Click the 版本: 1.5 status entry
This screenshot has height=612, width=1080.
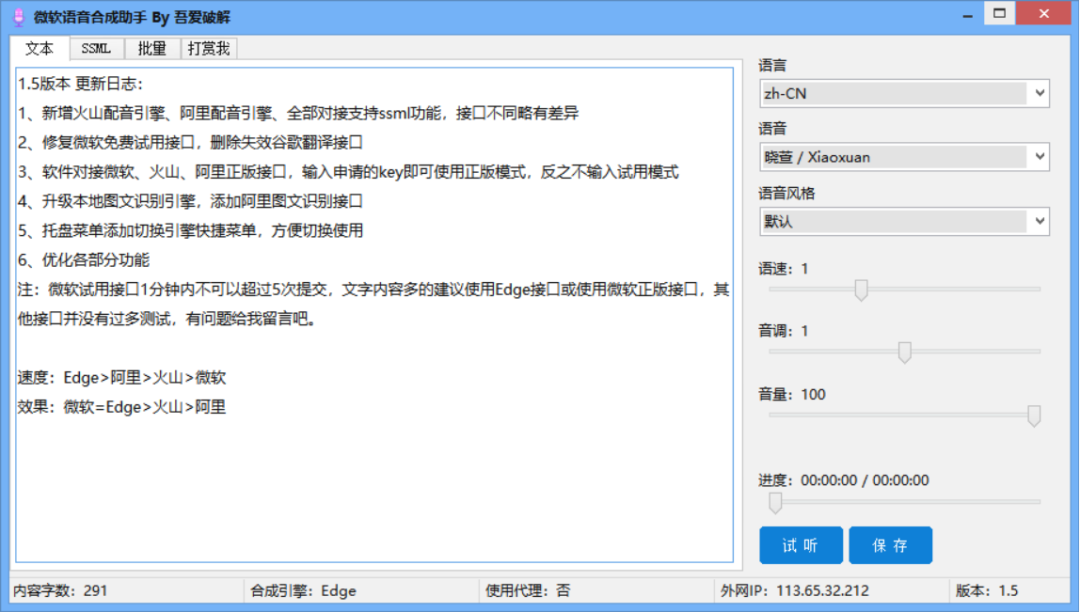[x=987, y=591]
